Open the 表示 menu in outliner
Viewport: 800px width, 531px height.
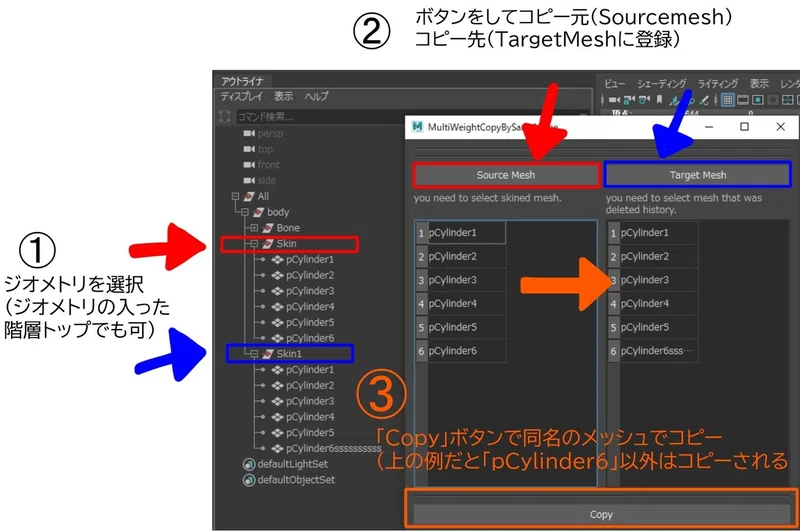point(284,96)
